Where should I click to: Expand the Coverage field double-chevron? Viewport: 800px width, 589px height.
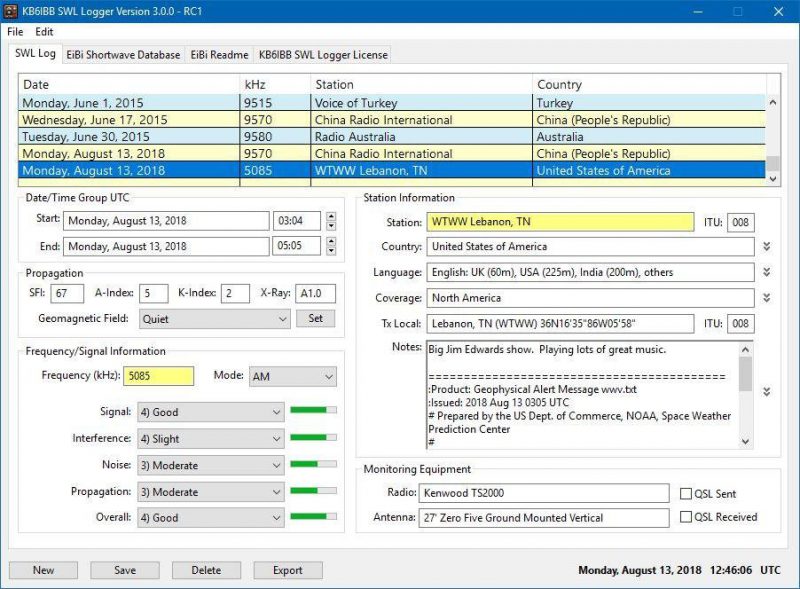point(766,298)
